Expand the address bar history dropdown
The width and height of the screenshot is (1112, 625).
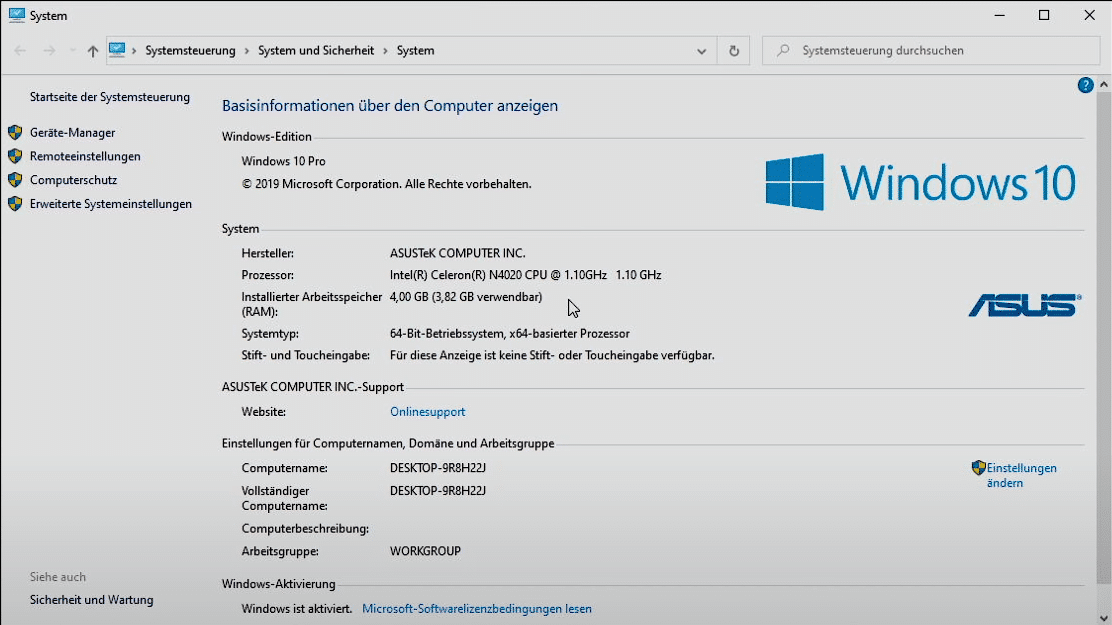click(x=701, y=51)
